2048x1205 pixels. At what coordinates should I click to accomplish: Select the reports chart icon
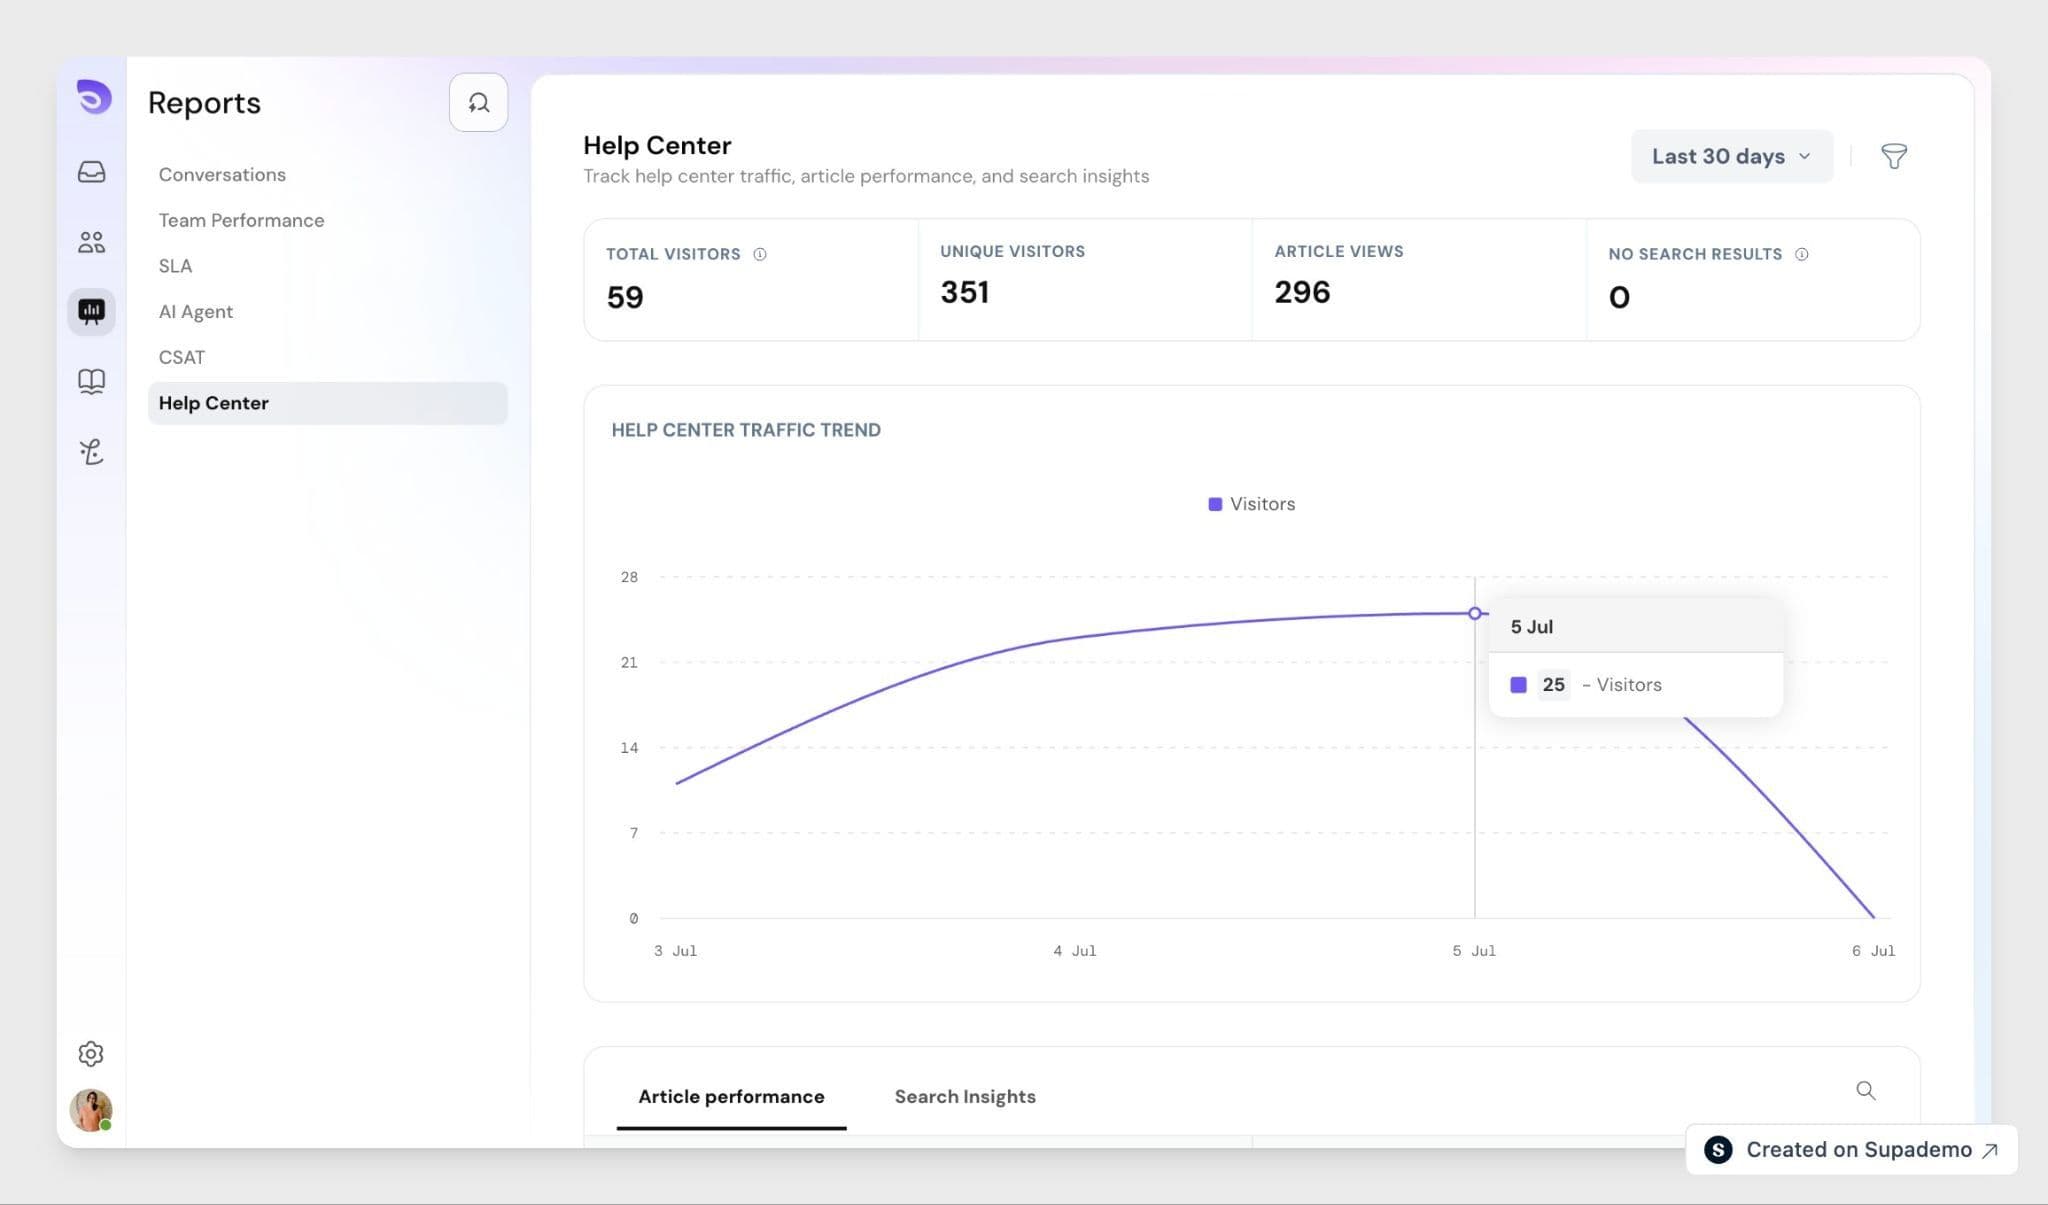[91, 312]
